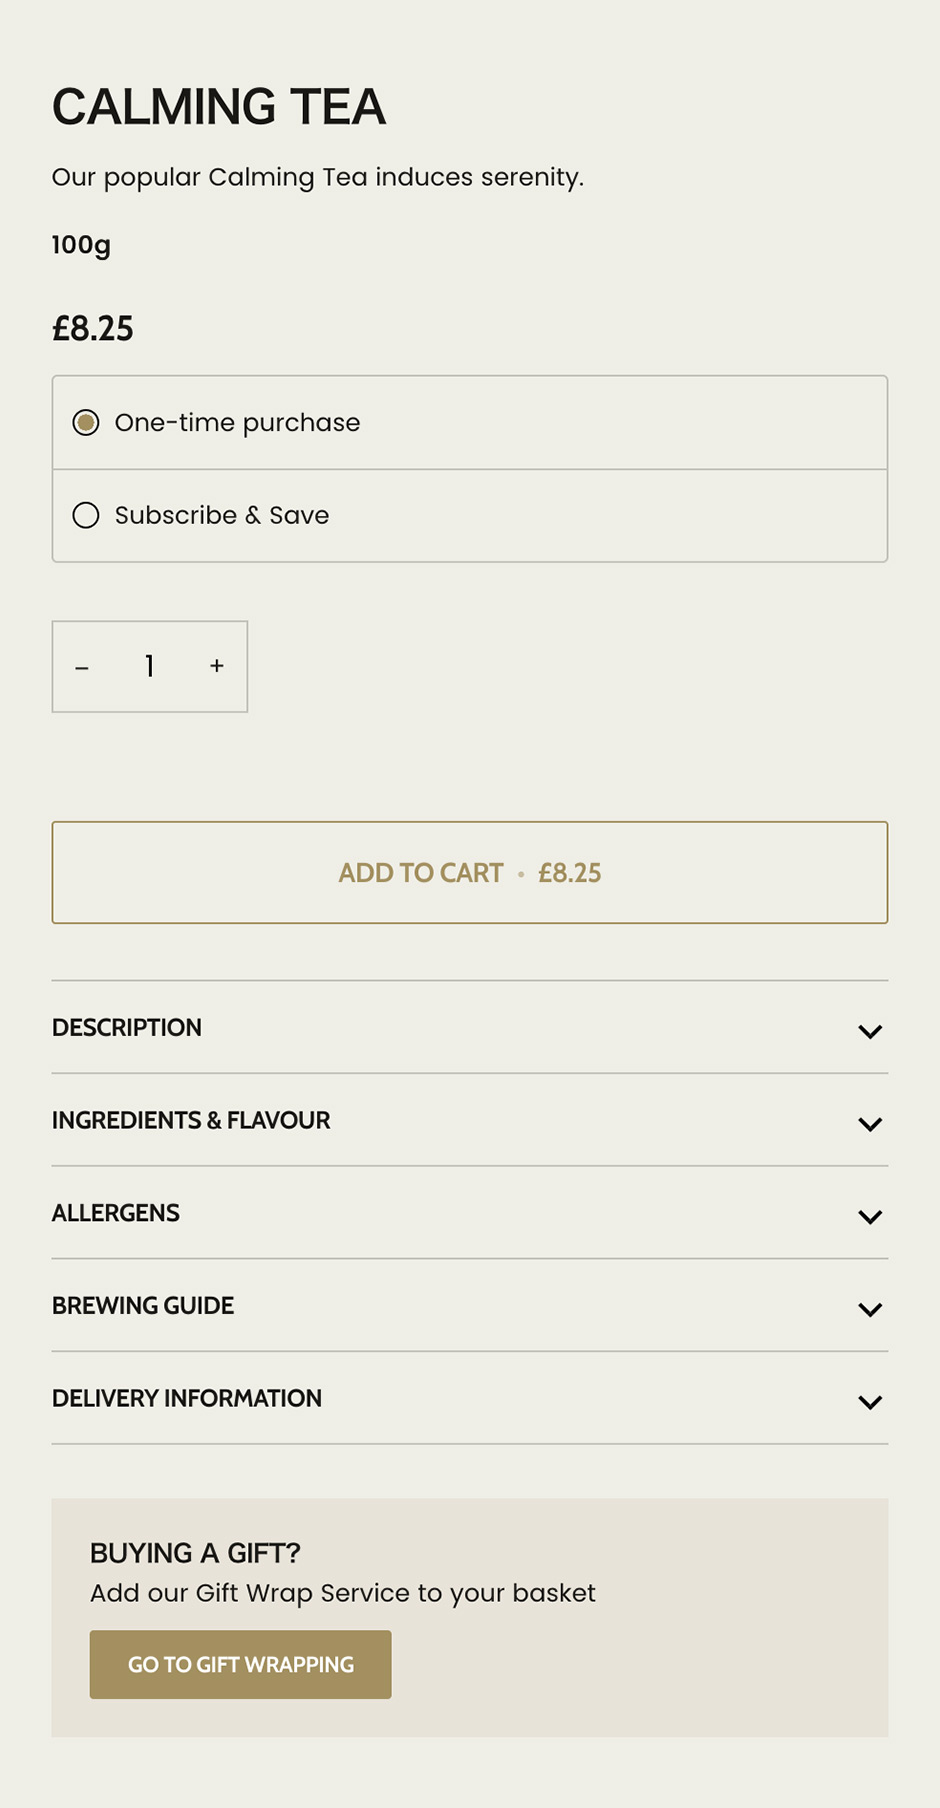This screenshot has height=1808, width=940.
Task: Click the Go to Gift Wrapping button
Action: tap(241, 1664)
